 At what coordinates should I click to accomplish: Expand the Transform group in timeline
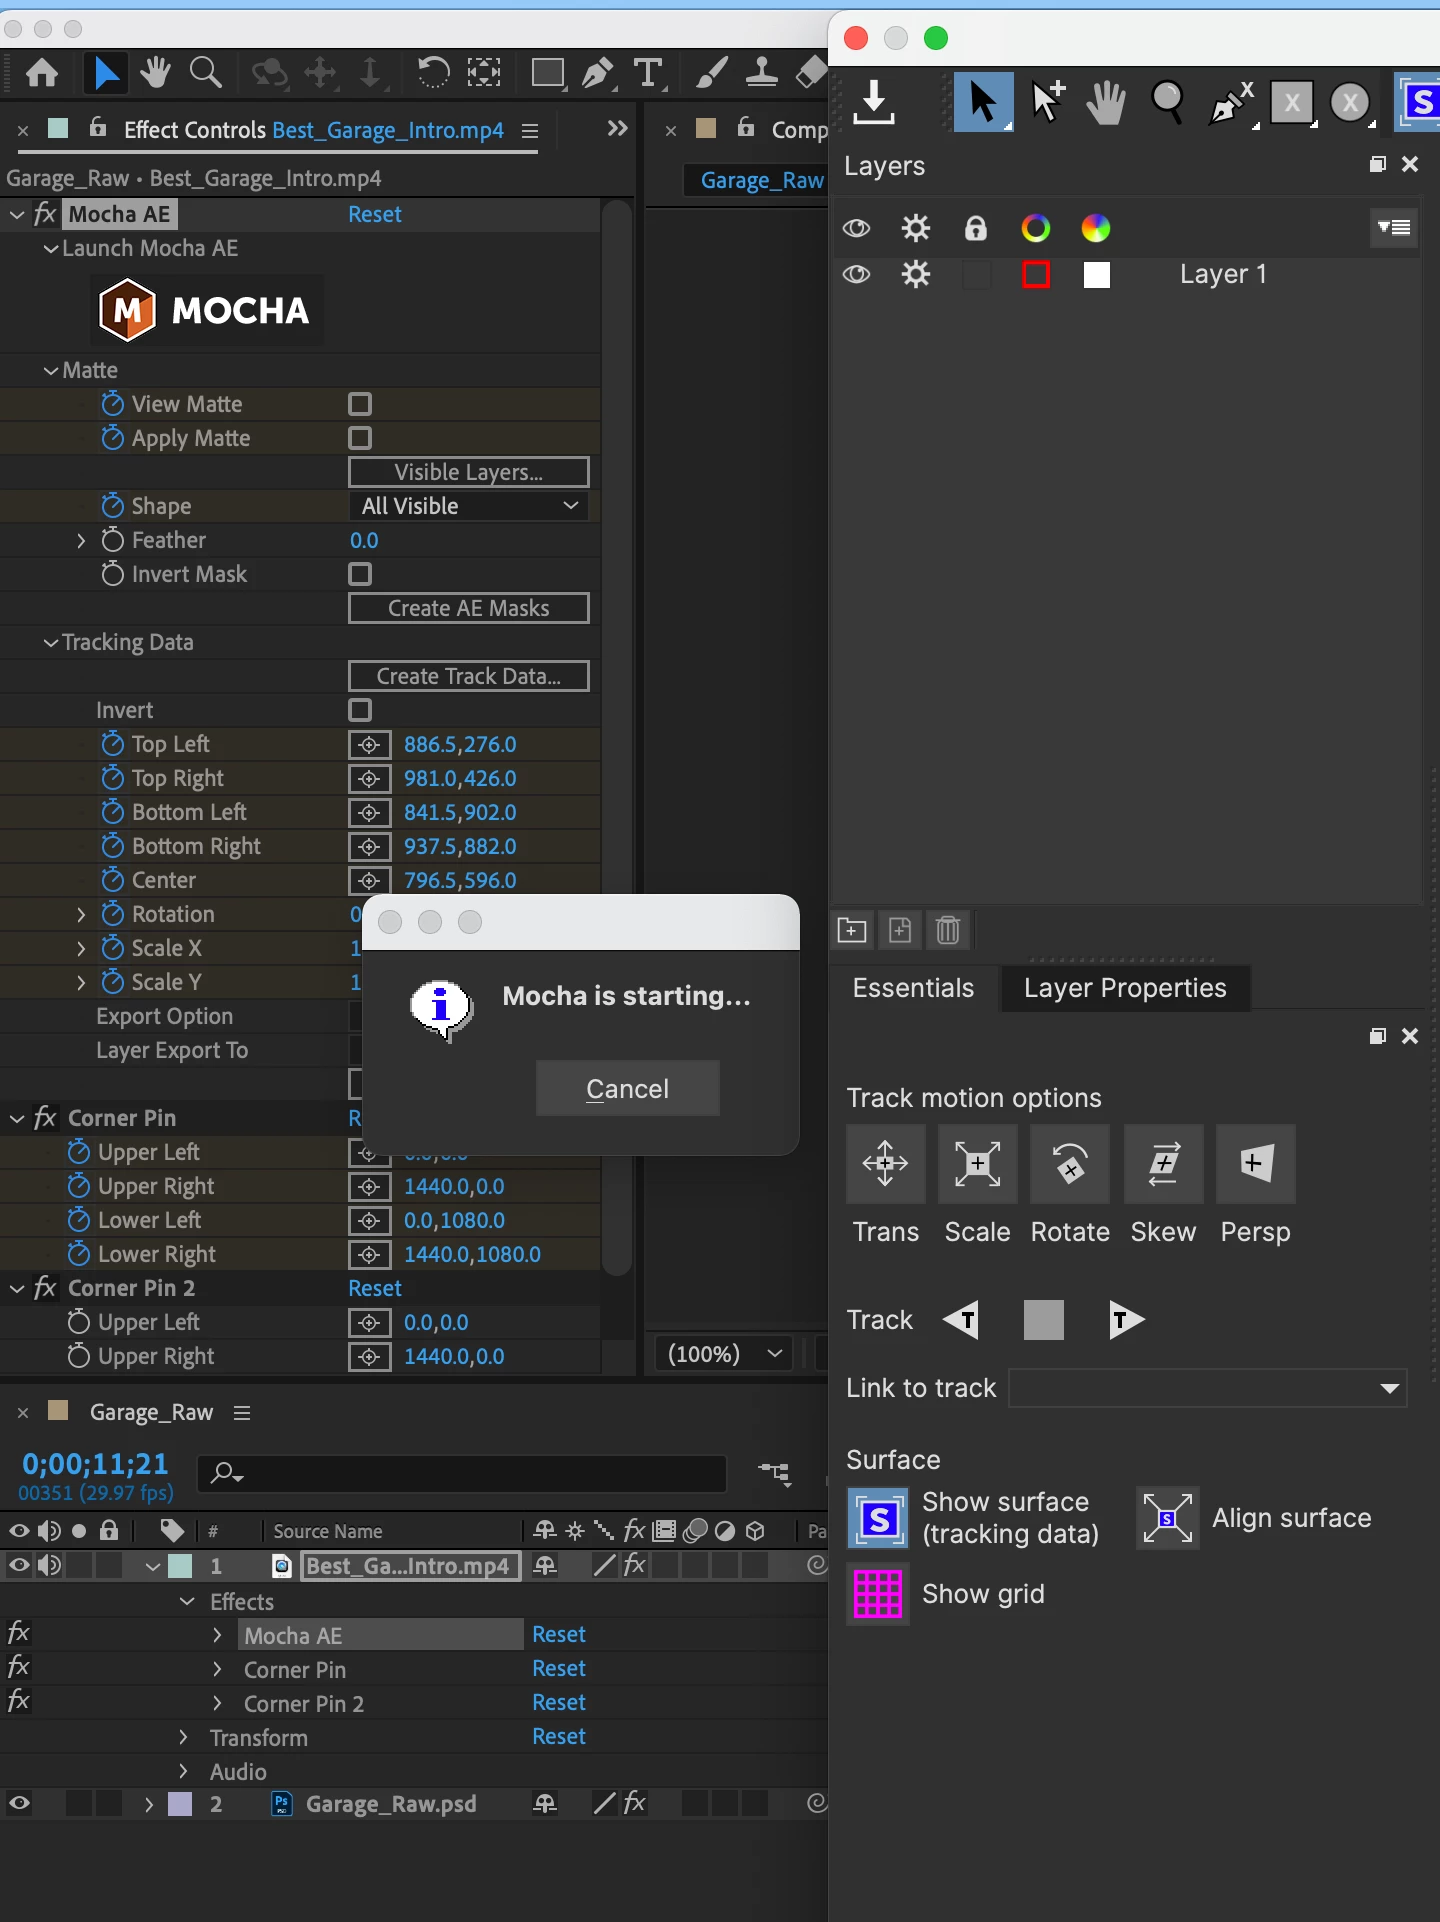click(x=183, y=1737)
